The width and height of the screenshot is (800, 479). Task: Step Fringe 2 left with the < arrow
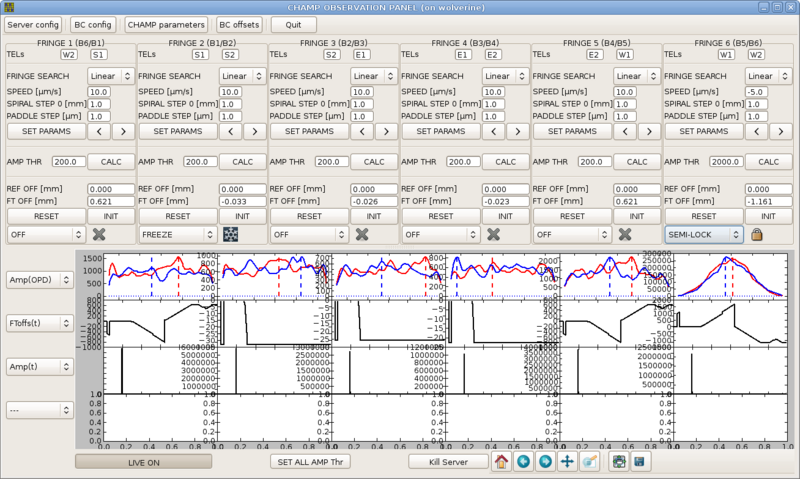coord(231,131)
